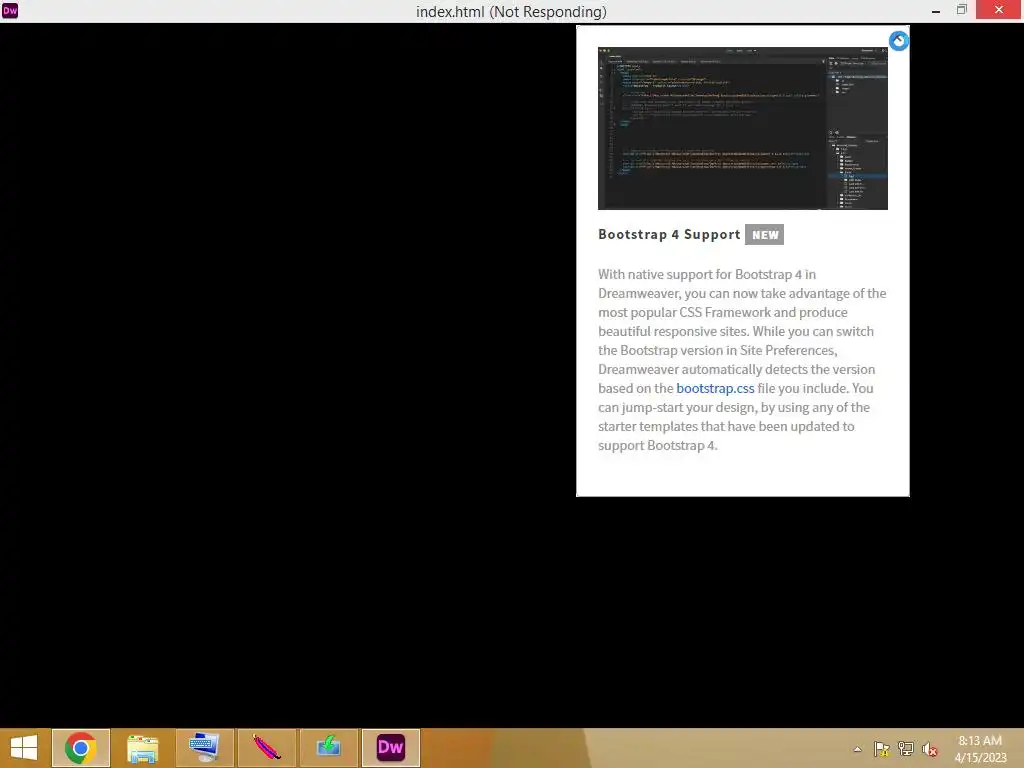Select the Bootstrap 4 Support heading
The width and height of the screenshot is (1024, 768).
tap(669, 234)
